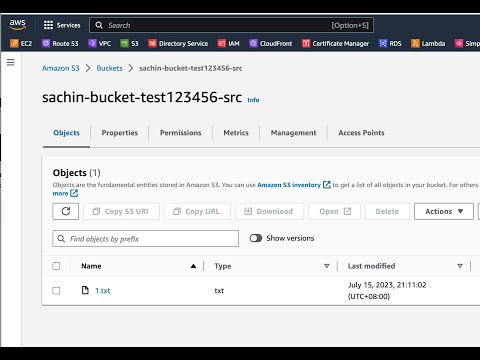This screenshot has height=360, width=480.
Task: Open the Services grid menu
Action: pos(62,25)
